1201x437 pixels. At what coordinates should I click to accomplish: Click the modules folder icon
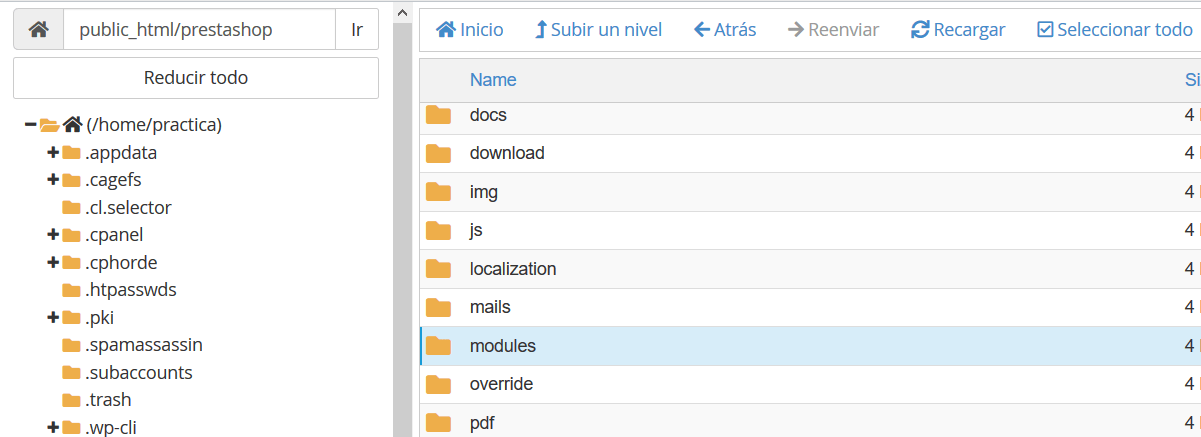(438, 346)
